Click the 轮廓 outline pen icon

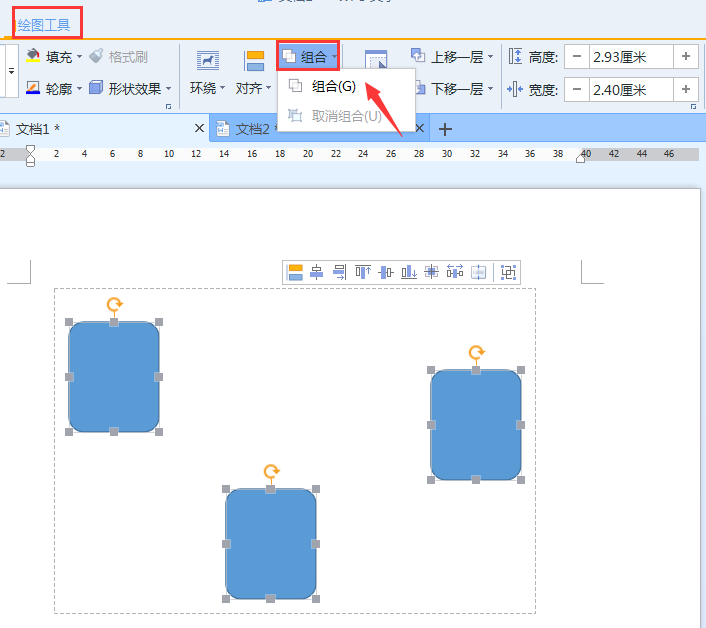[x=33, y=88]
